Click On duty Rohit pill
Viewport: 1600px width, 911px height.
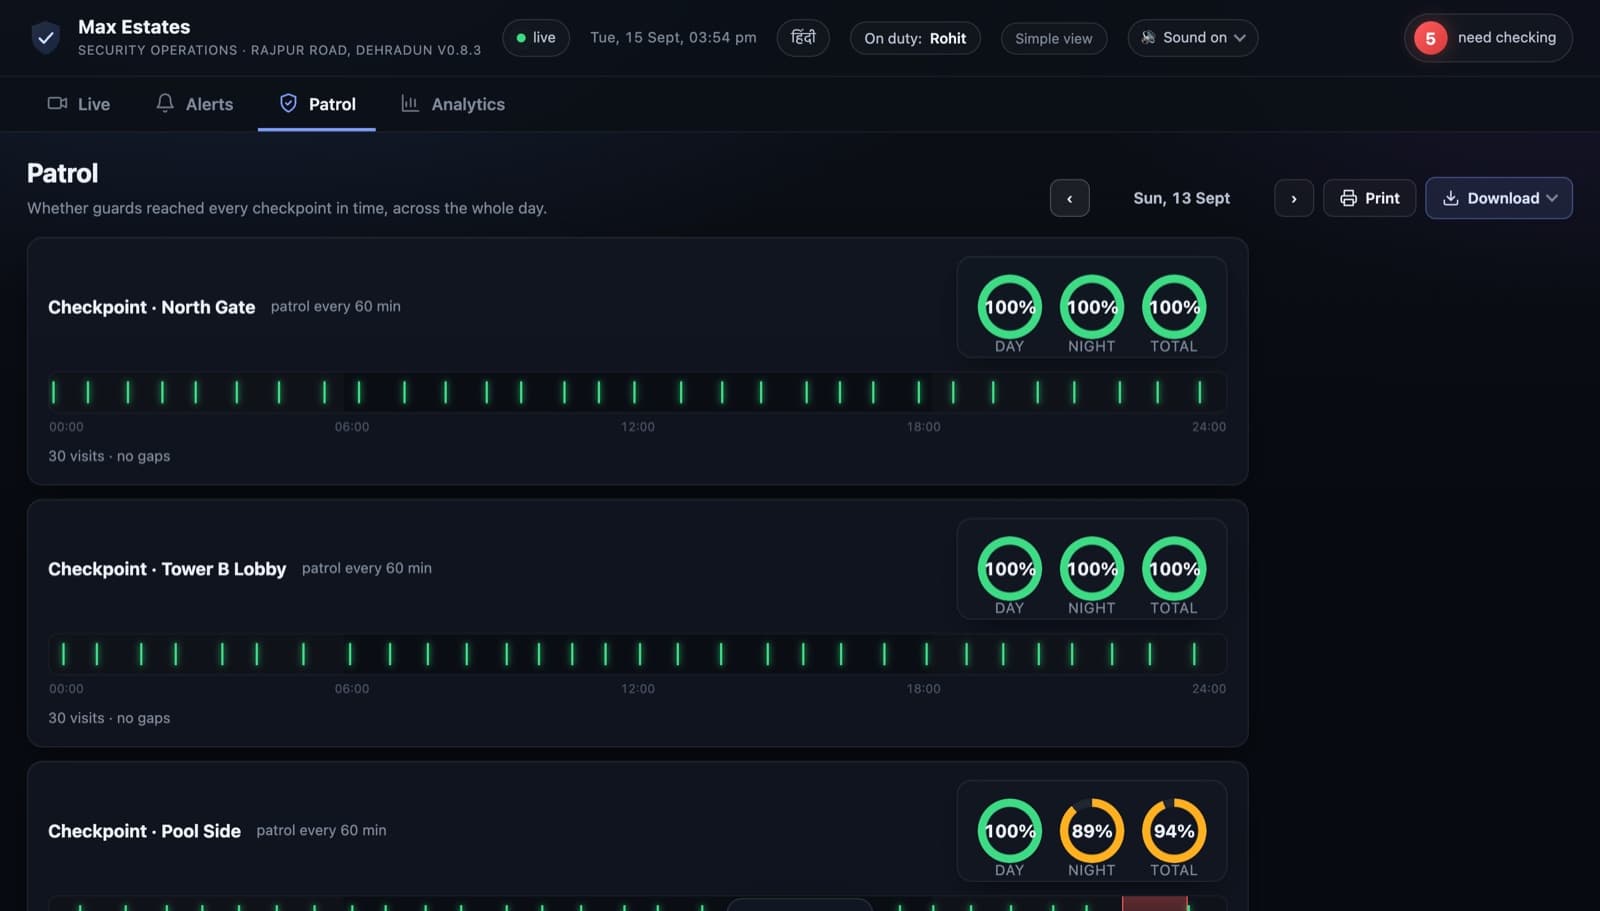point(915,38)
